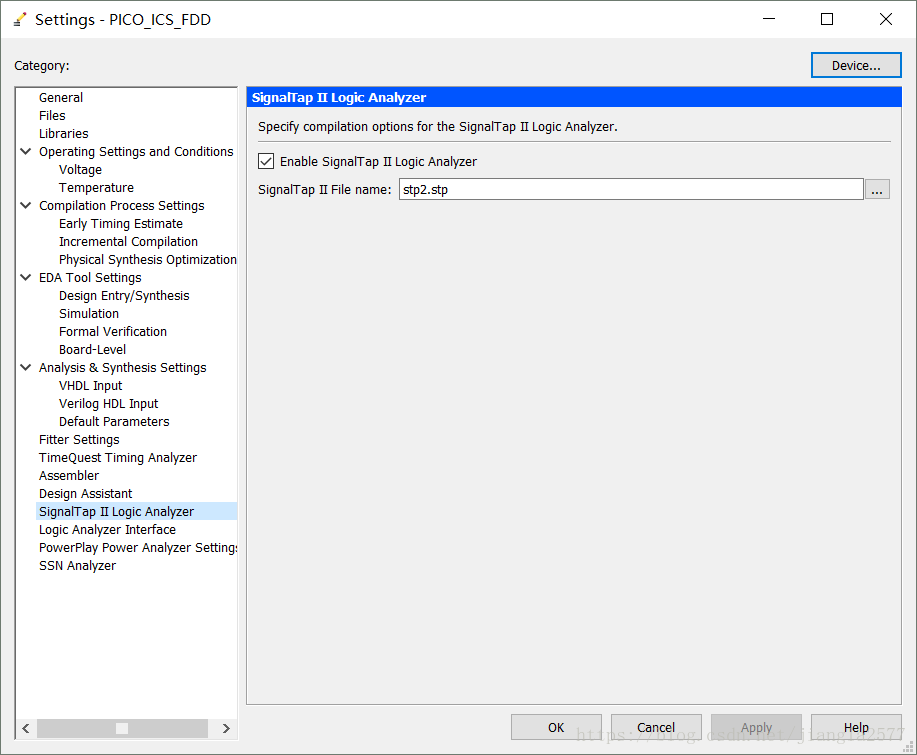917x755 pixels.
Task: Select VHDL Input category
Action: (91, 386)
